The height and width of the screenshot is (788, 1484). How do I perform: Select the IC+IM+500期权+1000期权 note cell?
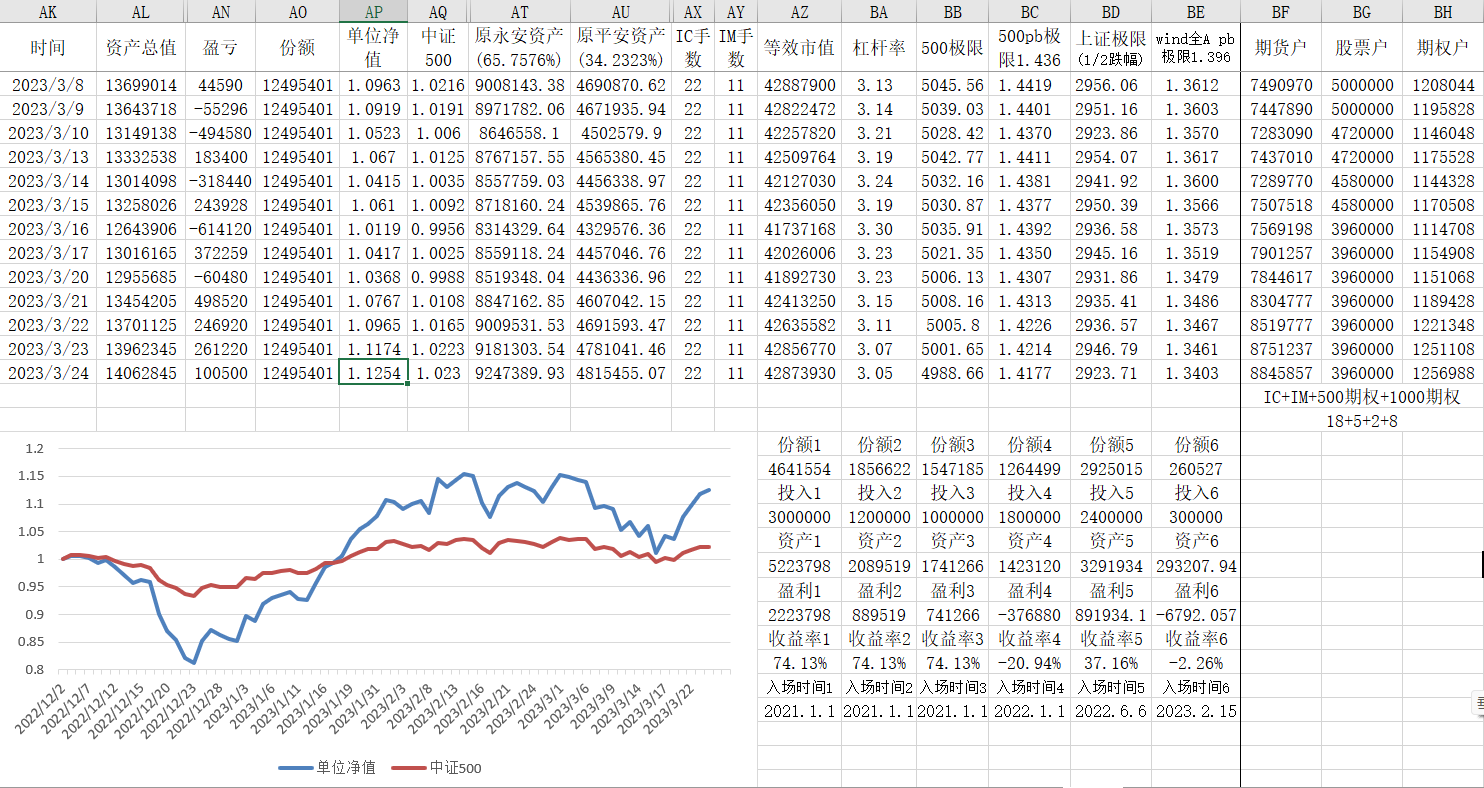1361,397
